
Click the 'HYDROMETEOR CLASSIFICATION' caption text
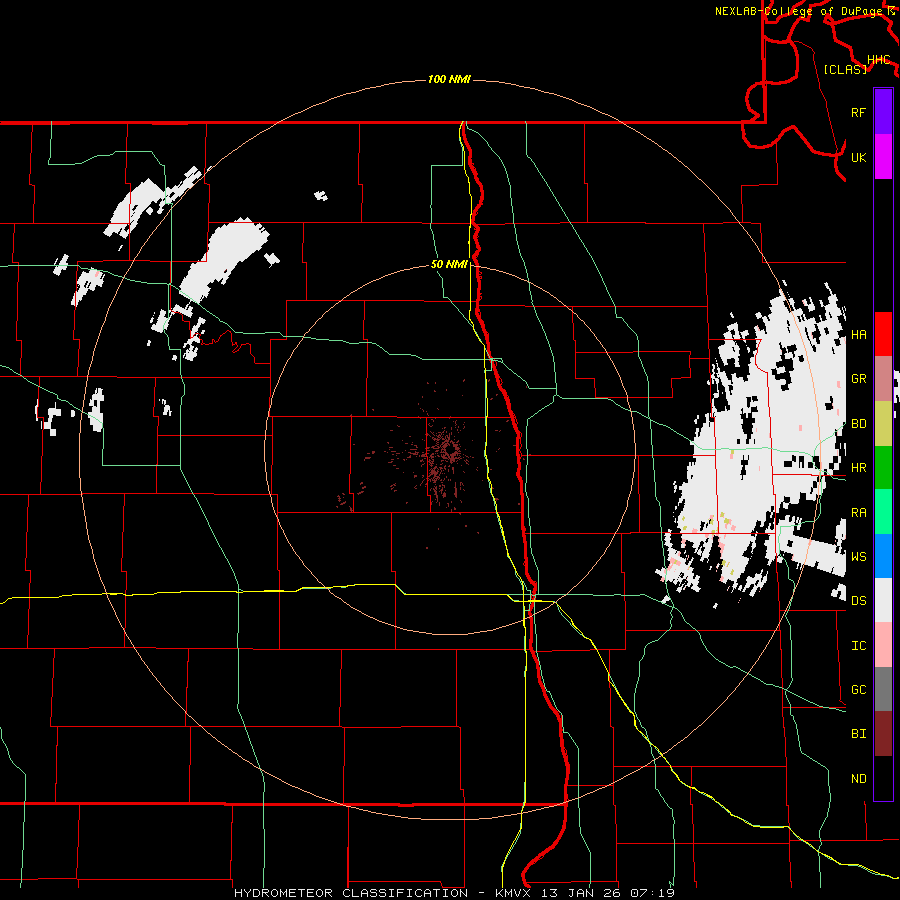[351, 893]
